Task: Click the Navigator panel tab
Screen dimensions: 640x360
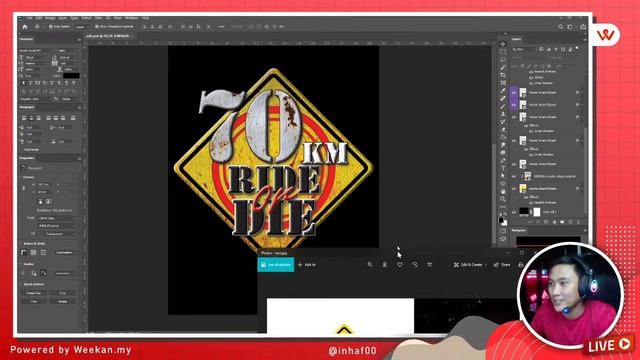Action: click(x=519, y=230)
